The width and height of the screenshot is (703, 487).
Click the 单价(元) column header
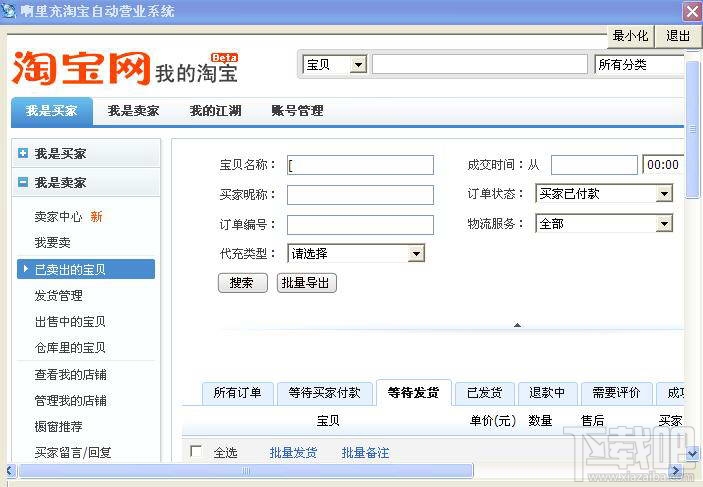pyautogui.click(x=493, y=421)
